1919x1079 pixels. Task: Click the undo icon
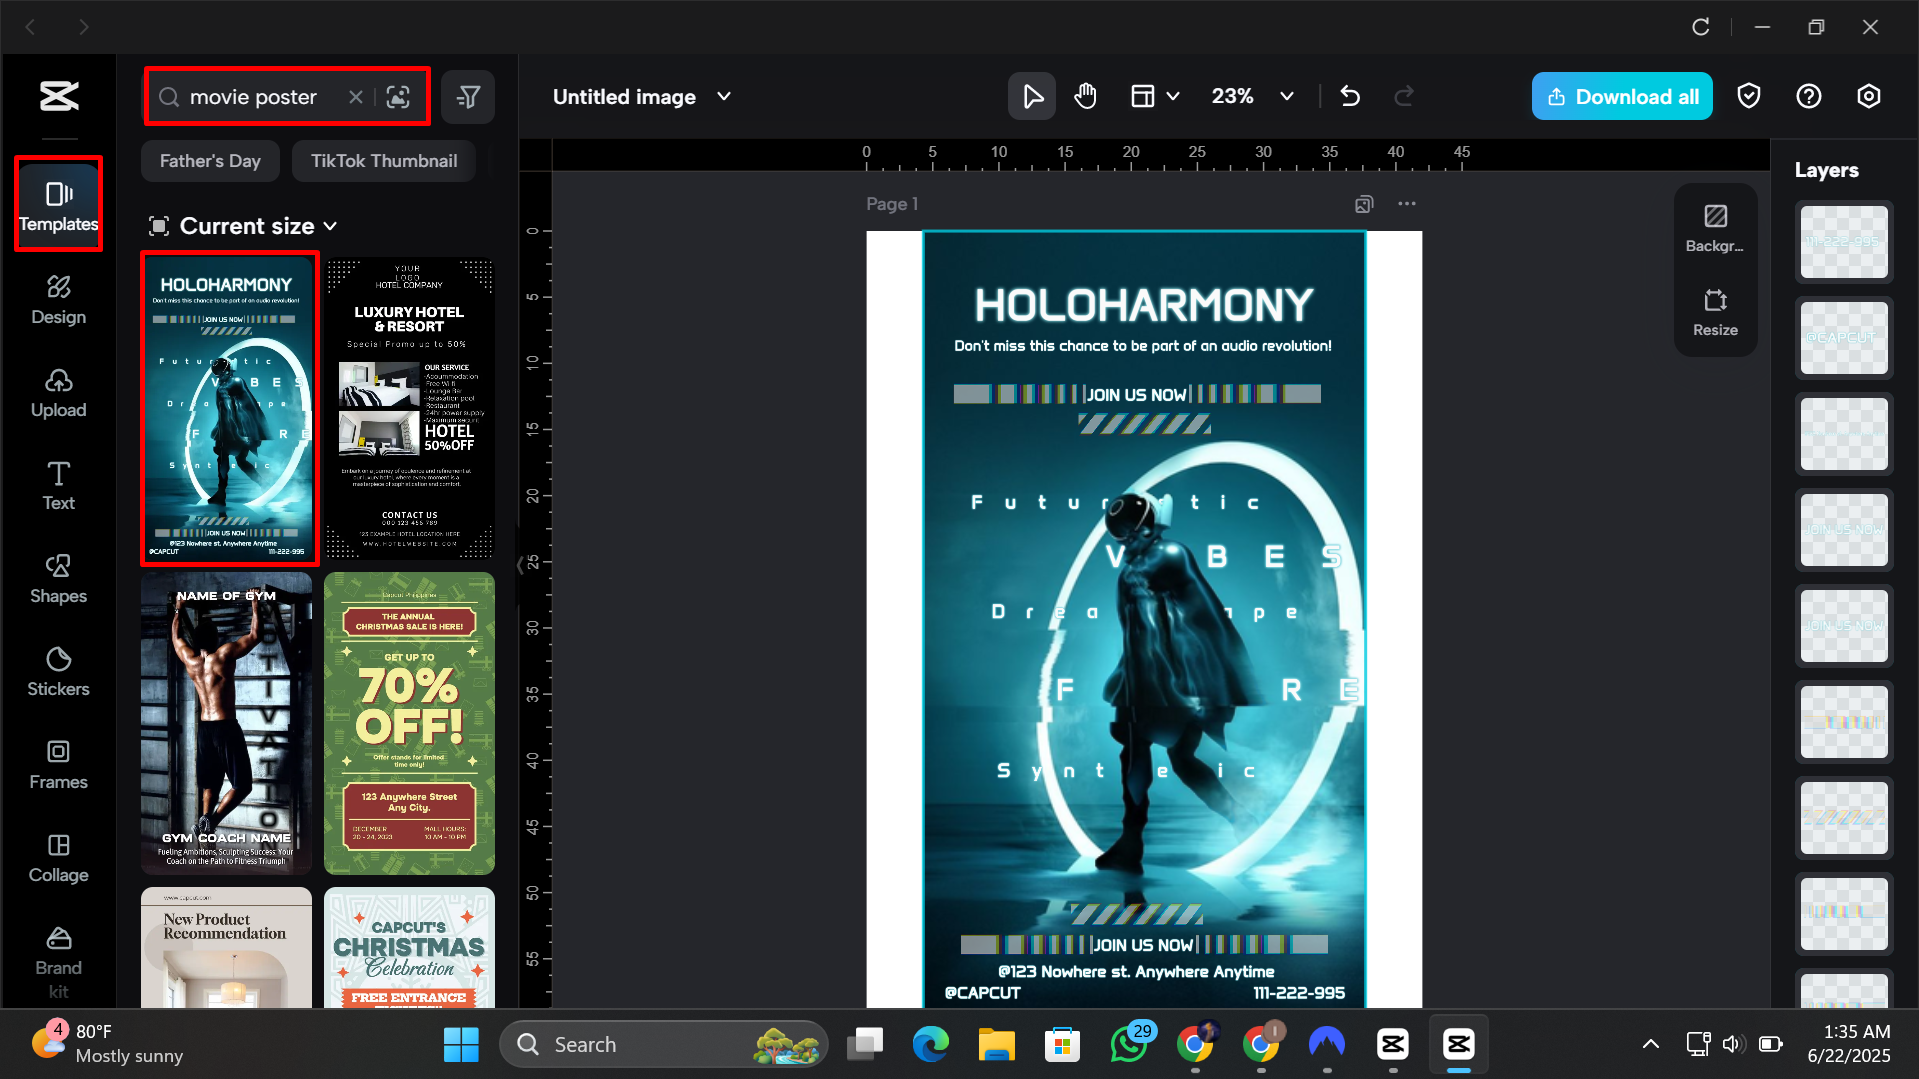tap(1350, 96)
